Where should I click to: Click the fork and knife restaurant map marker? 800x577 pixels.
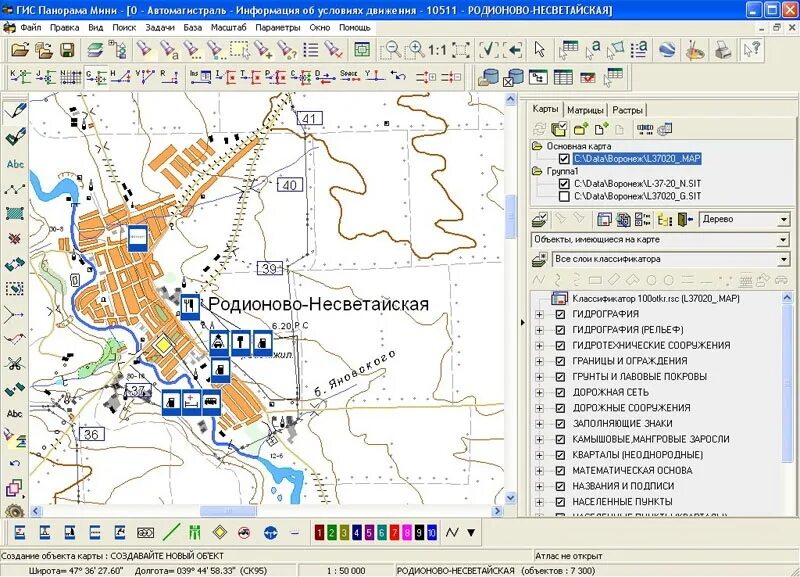coord(190,306)
